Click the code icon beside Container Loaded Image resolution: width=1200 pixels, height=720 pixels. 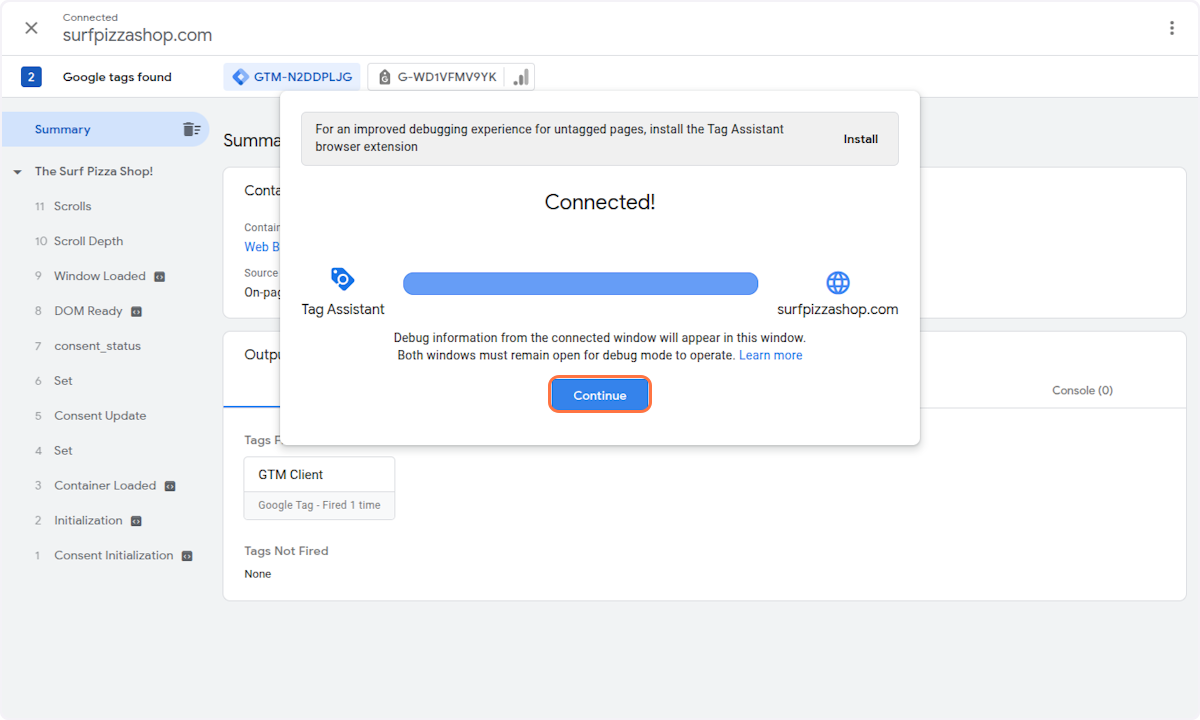(x=170, y=486)
